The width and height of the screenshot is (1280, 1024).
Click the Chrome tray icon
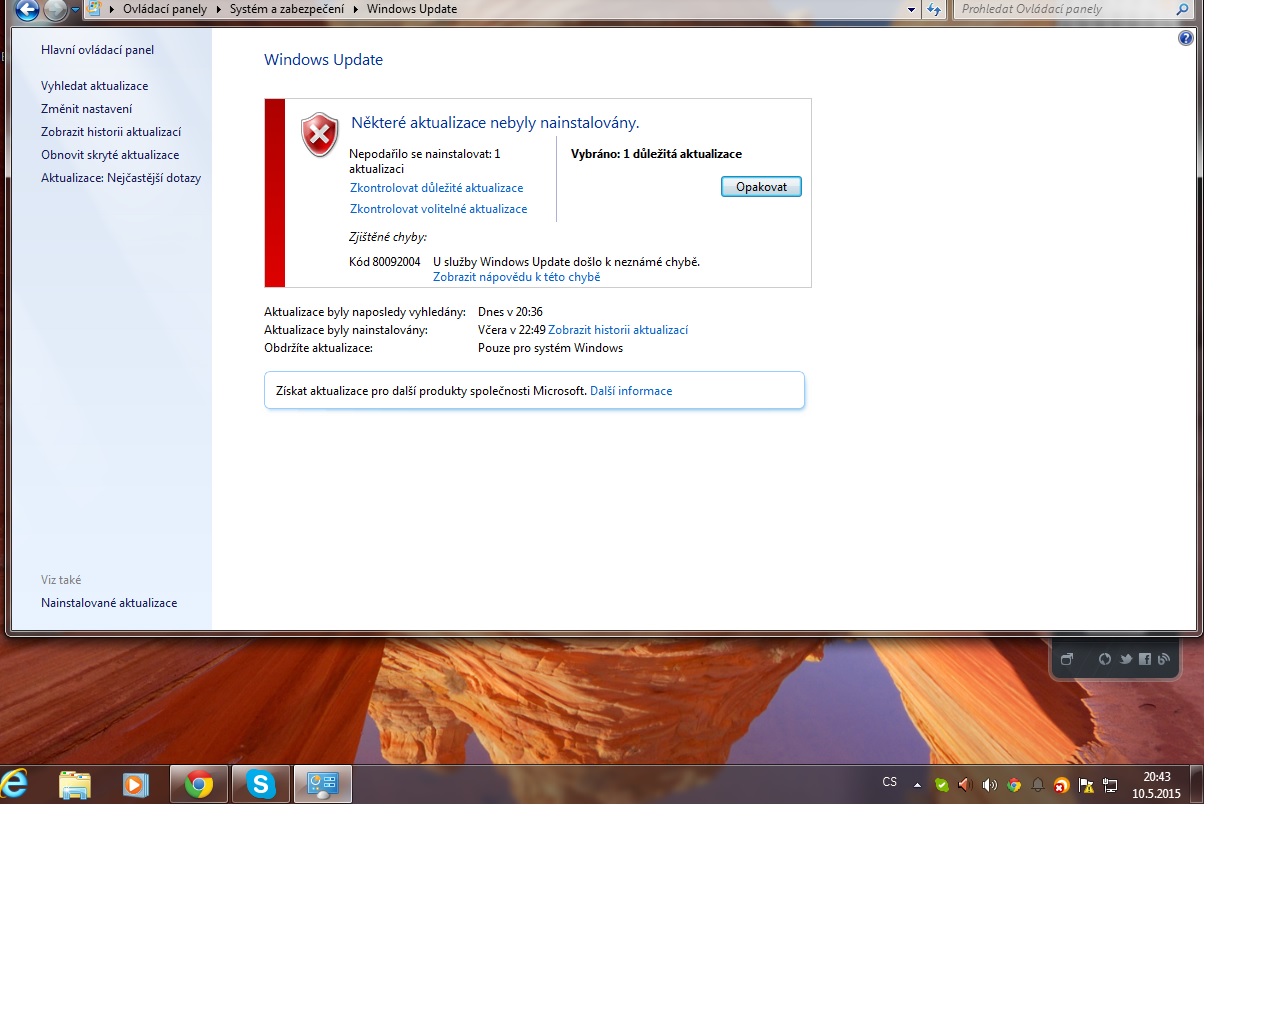pos(1014,785)
